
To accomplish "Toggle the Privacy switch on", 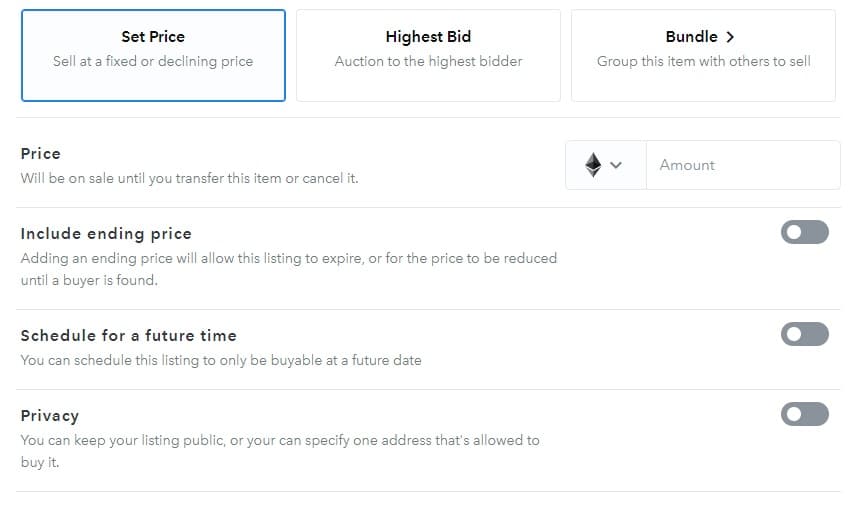I will [804, 414].
